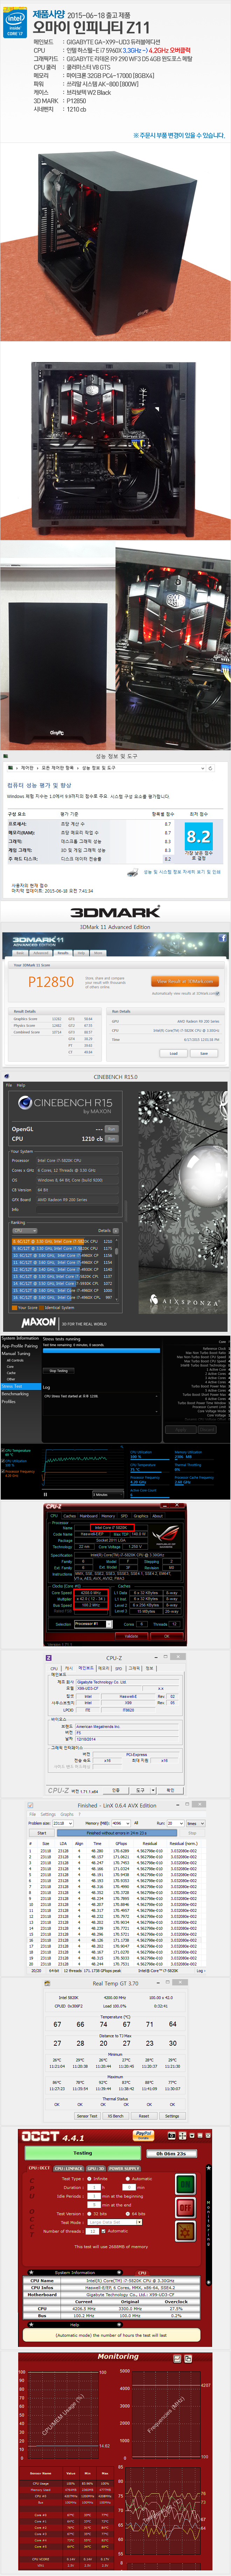The width and height of the screenshot is (231, 2576).
Task: Click the Sensor Test button in Real Temp
Action: pos(87,2116)
